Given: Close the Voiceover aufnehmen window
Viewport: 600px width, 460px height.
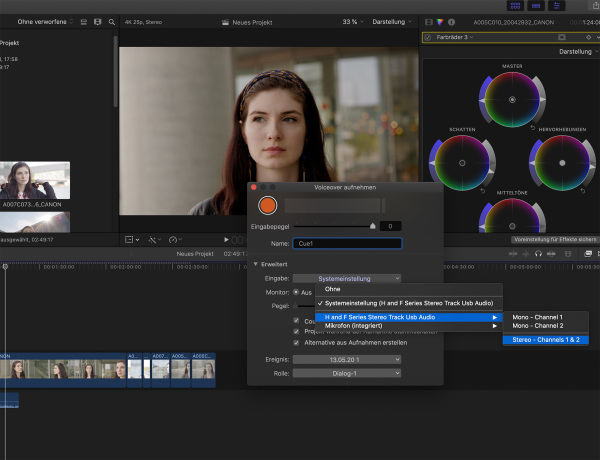Looking at the screenshot, I should pos(253,187).
